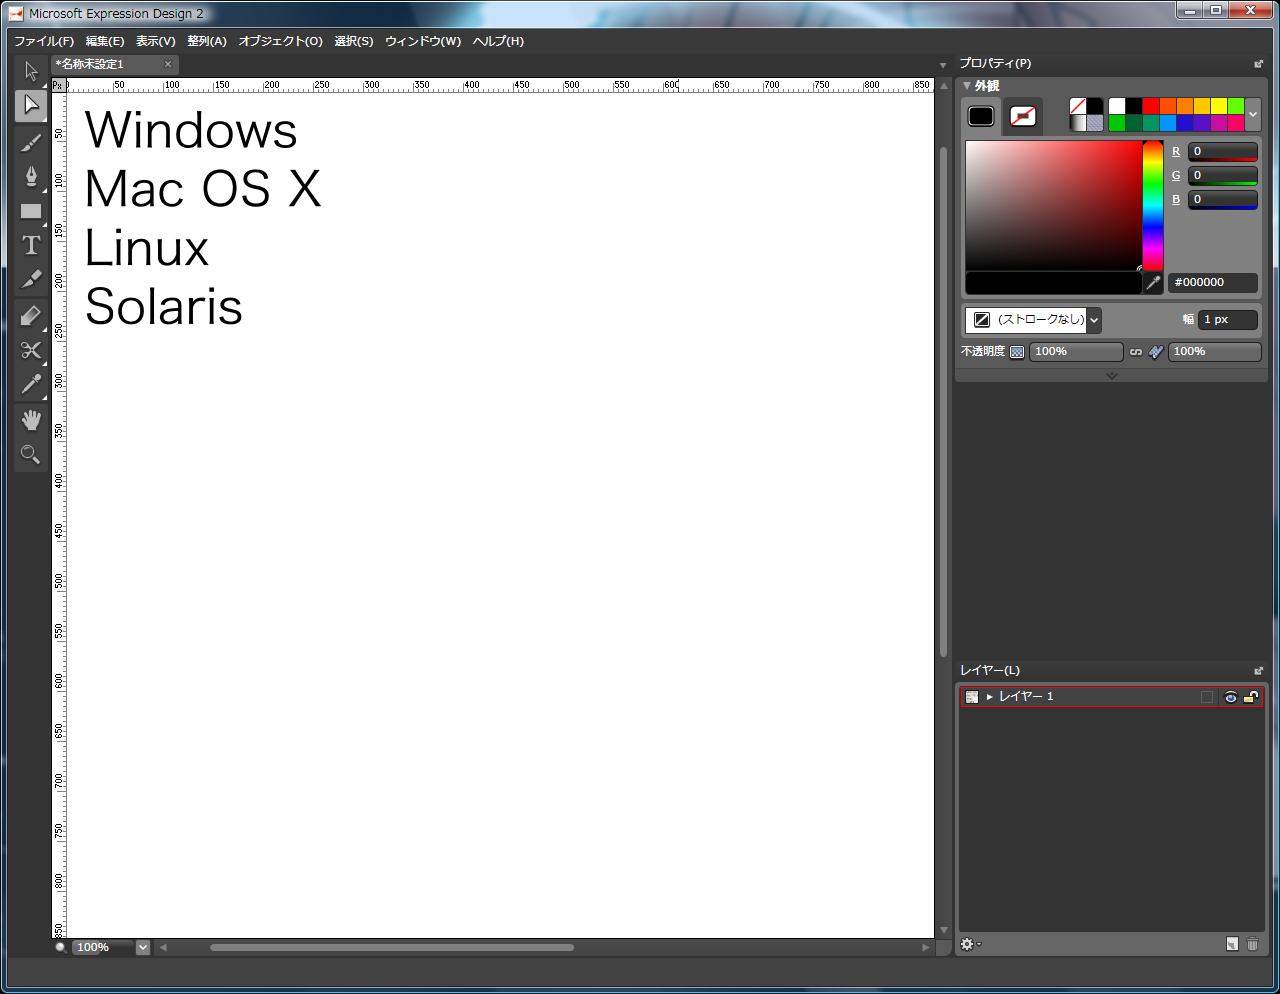1280x994 pixels.
Task: Open the layer options gear menu
Action: pyautogui.click(x=969, y=944)
